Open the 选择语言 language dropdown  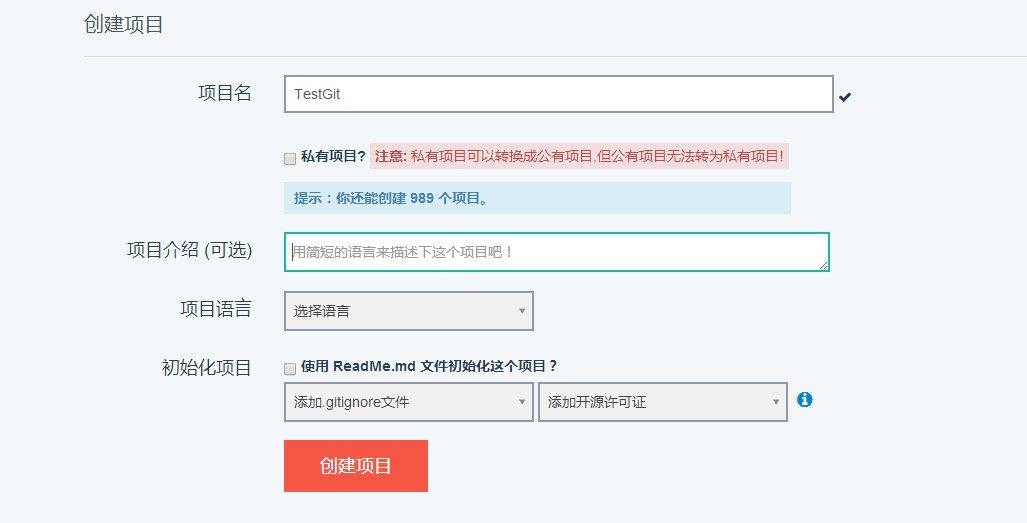tap(409, 311)
